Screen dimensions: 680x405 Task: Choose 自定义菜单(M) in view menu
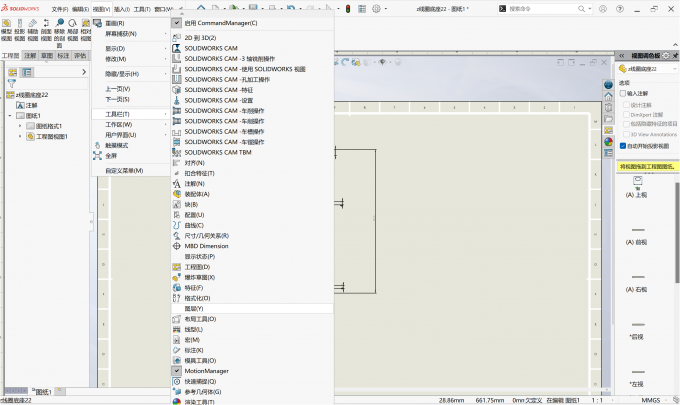pyautogui.click(x=131, y=171)
